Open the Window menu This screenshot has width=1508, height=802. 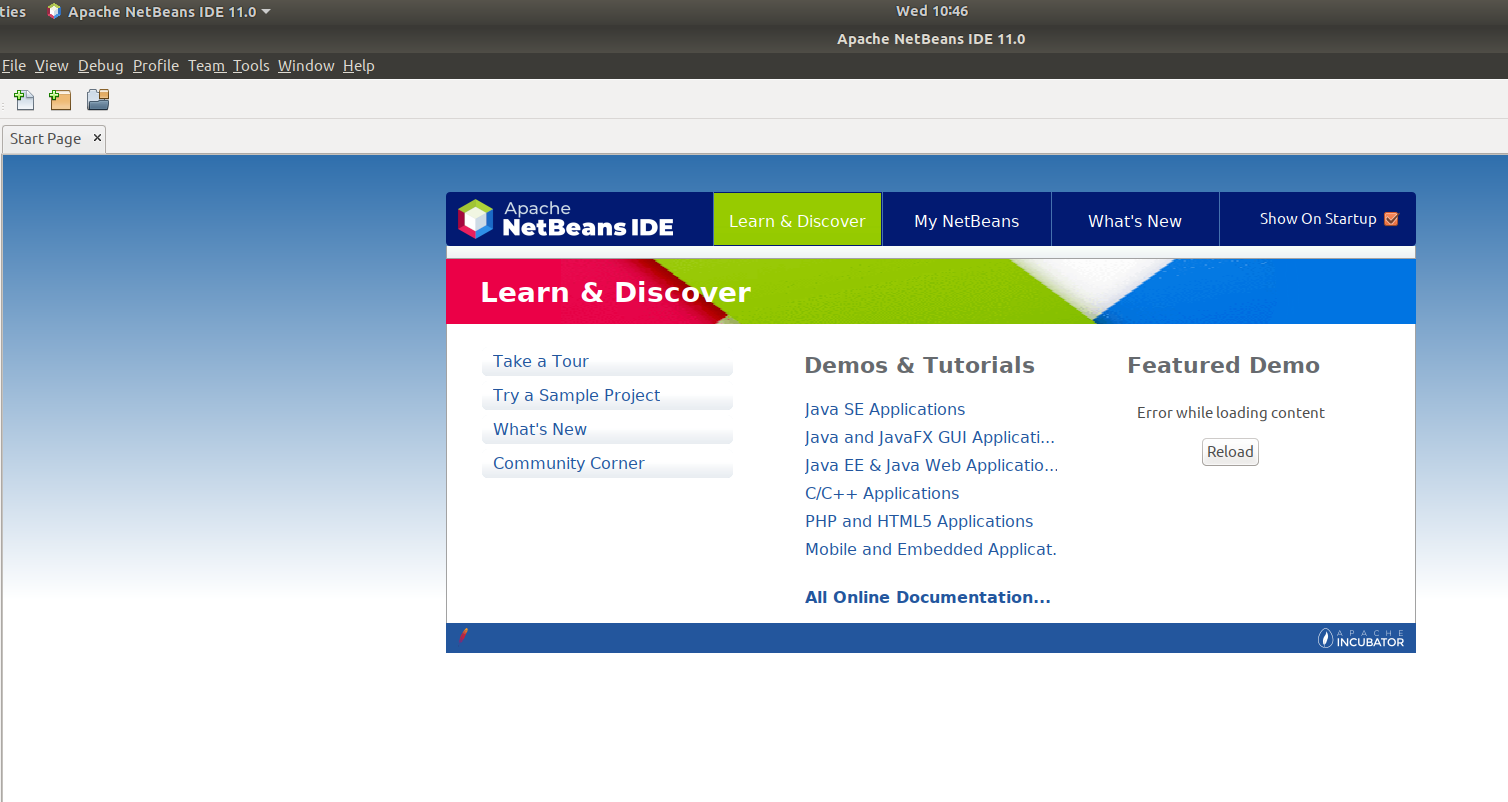306,66
